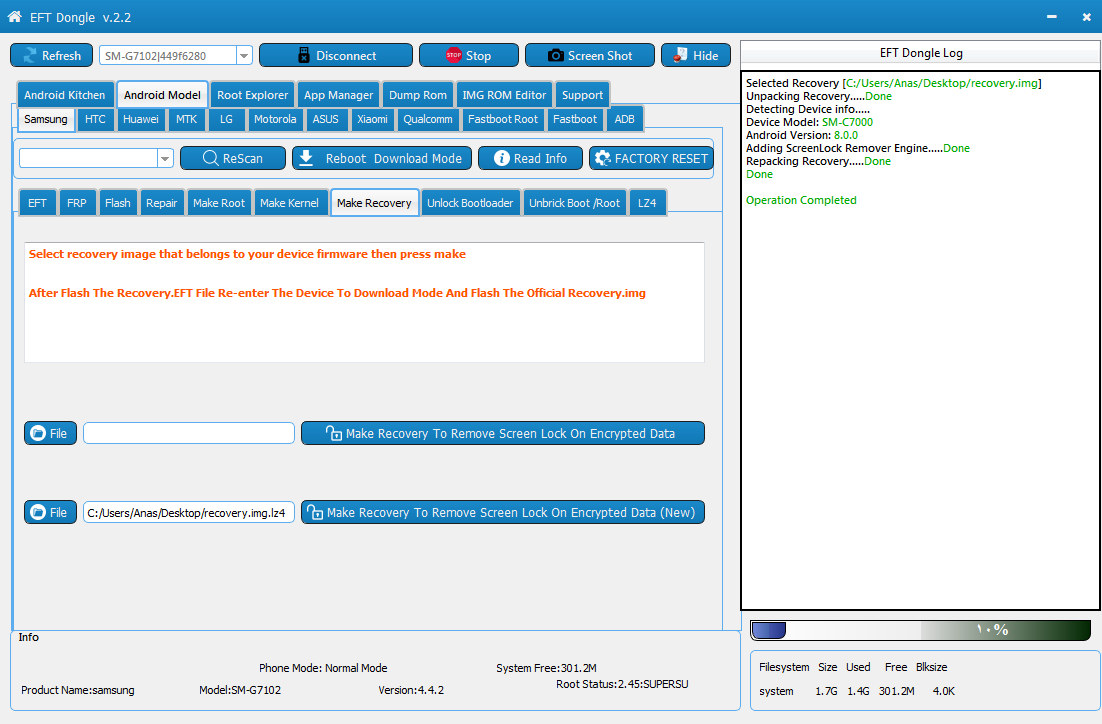Click the orange recovery instructions text box

364,302
